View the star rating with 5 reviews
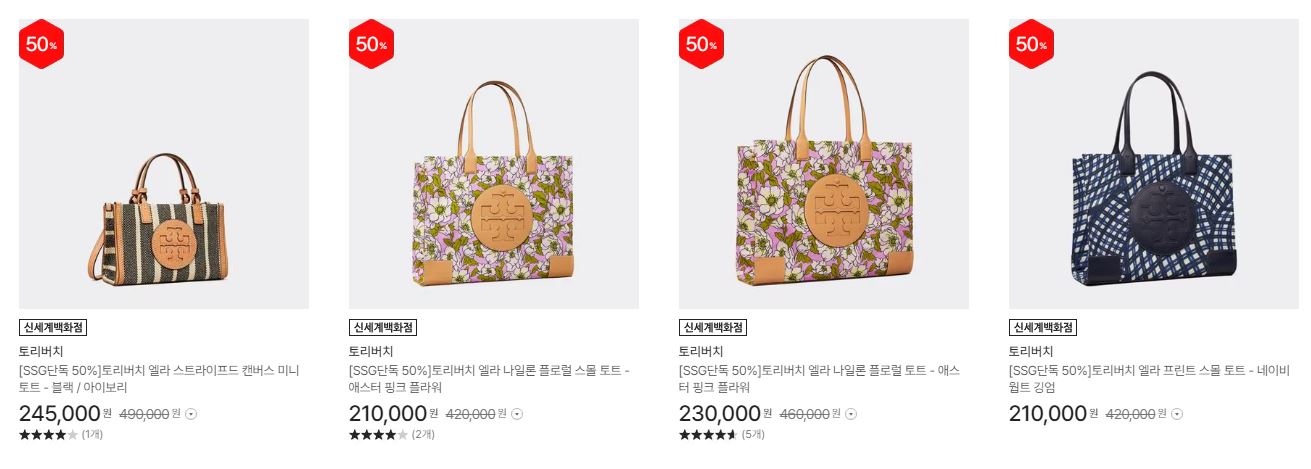Image resolution: width=1311 pixels, height=469 pixels. [x=722, y=435]
